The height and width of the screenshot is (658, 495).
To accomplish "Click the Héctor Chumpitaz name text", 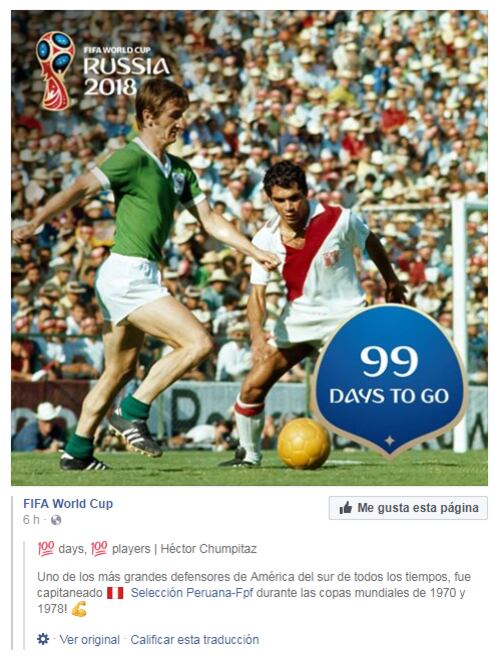I will point(208,548).
